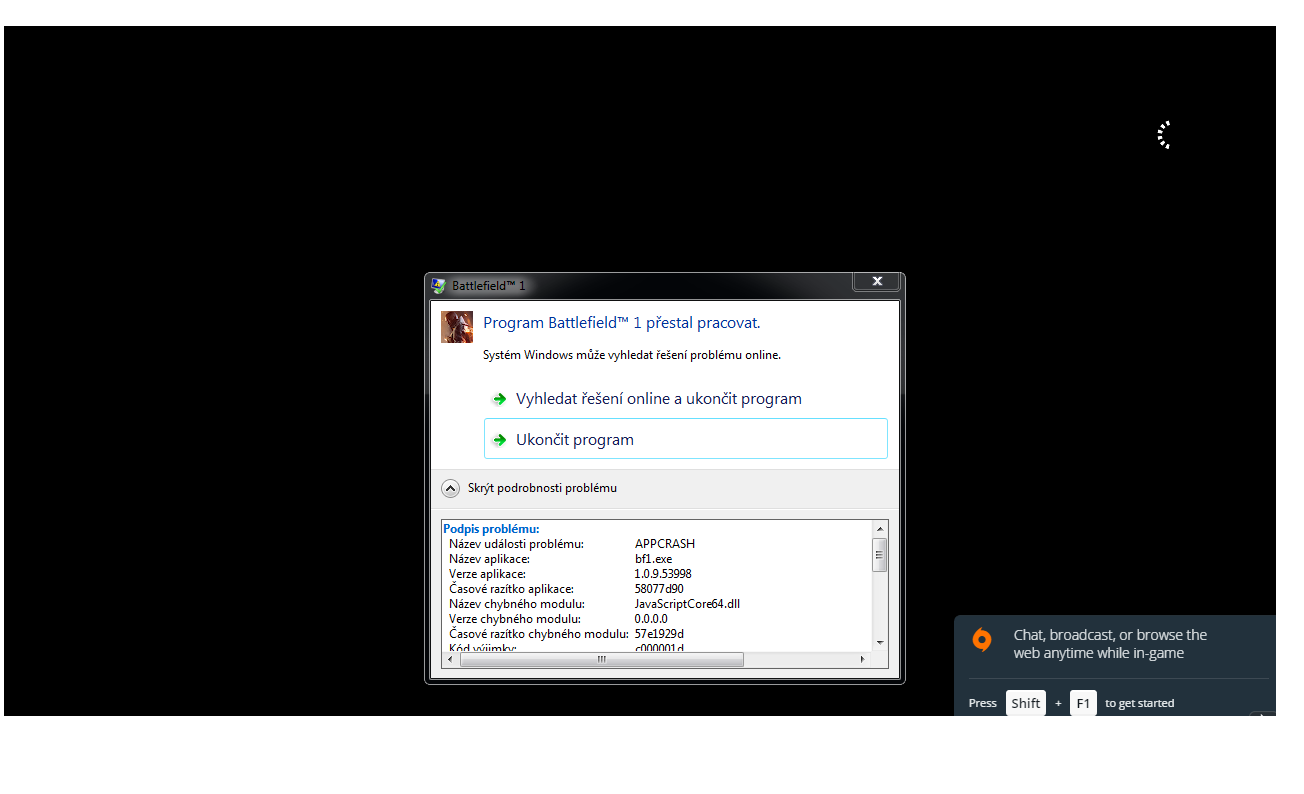Choose 'Vyhledat řešení online a ukončit program'

point(659,399)
